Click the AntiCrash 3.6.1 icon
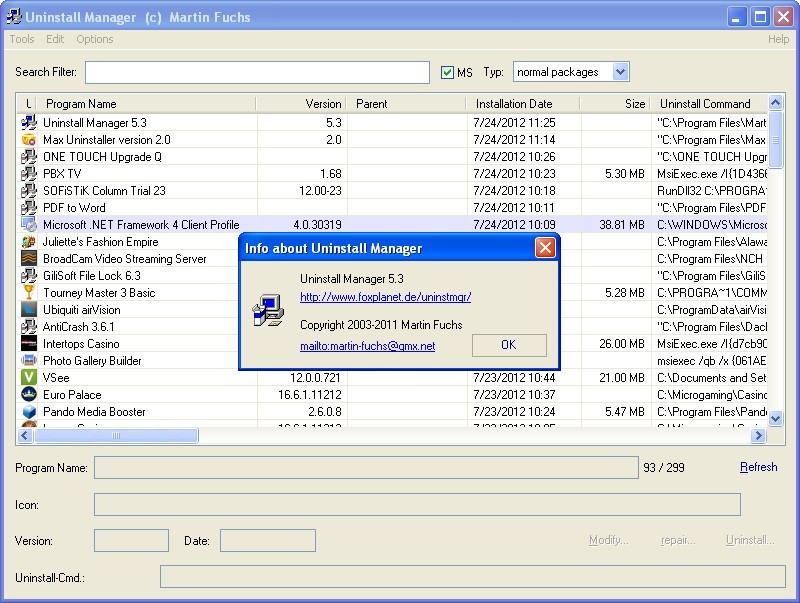Screen dimensions: 800x603 tap(29, 326)
